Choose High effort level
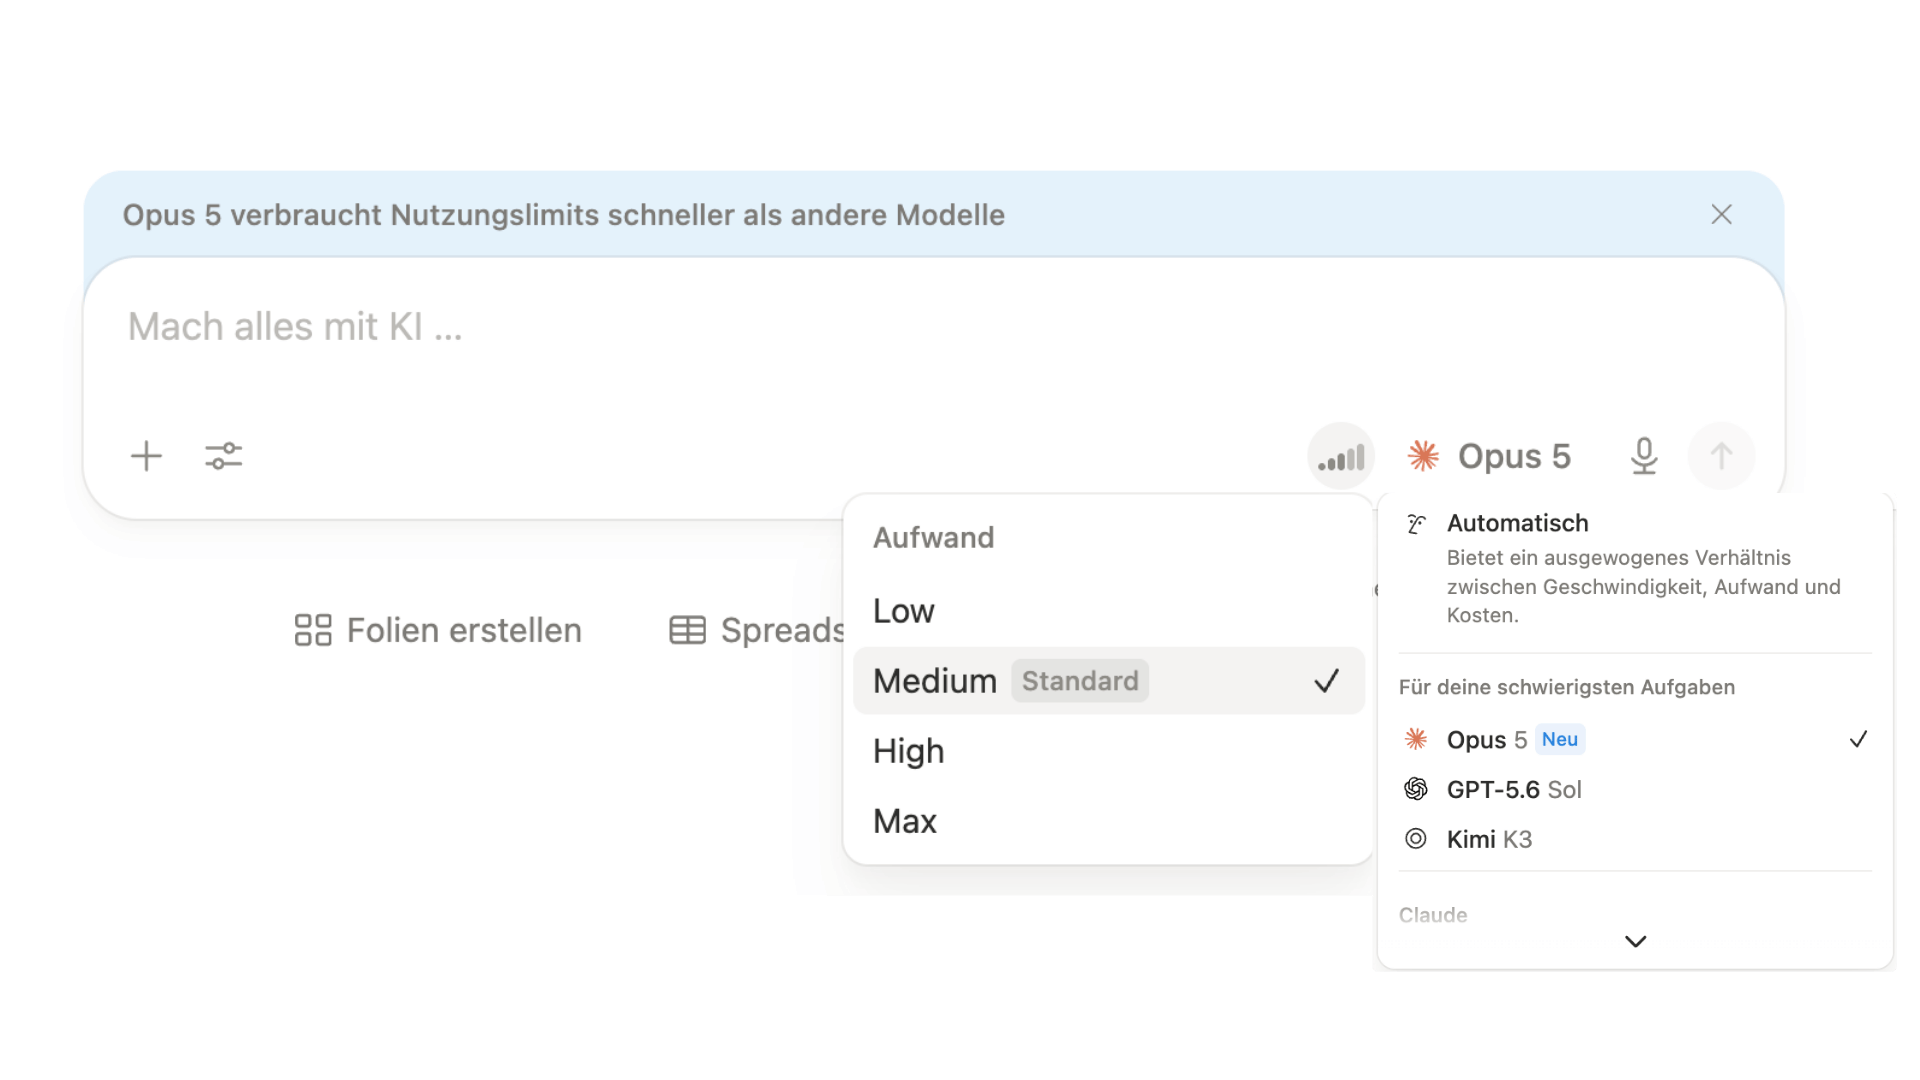Viewport: 1920px width, 1080px height. click(x=1108, y=751)
